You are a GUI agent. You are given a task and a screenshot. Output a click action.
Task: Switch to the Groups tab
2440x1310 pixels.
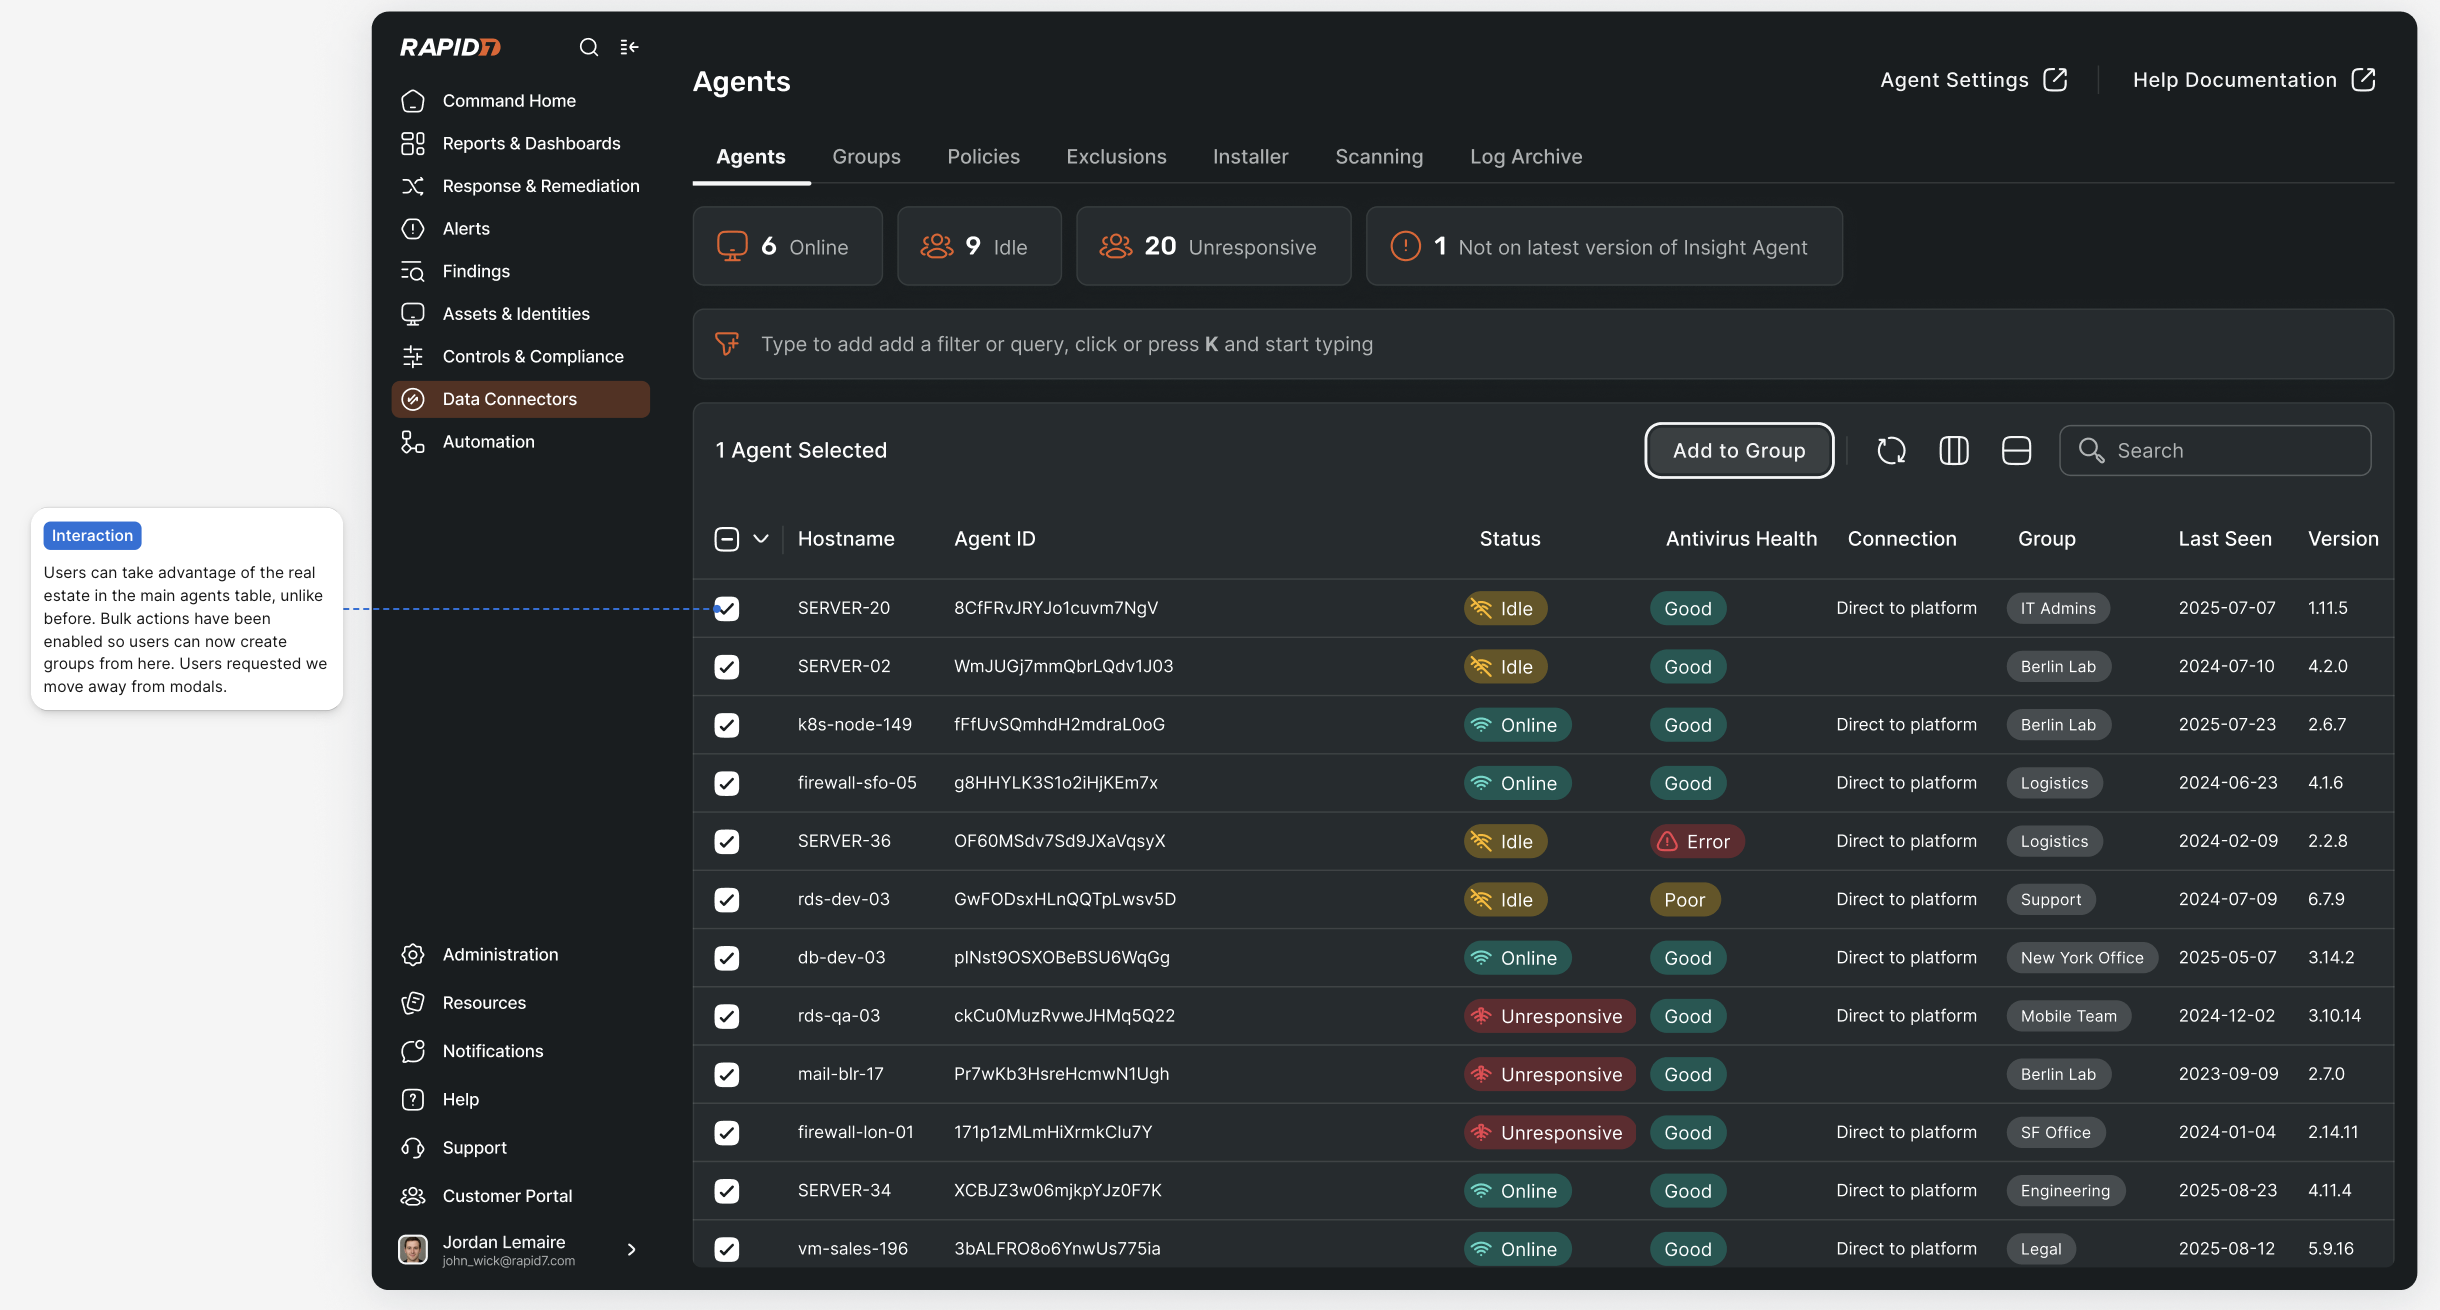coord(866,157)
